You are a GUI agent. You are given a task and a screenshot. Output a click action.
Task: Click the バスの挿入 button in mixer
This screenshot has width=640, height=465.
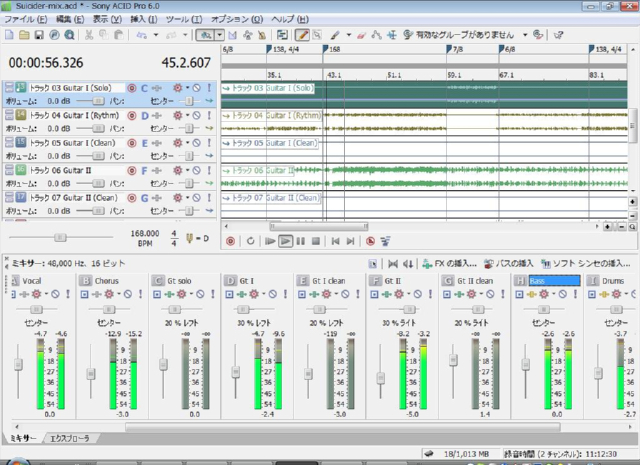point(509,263)
